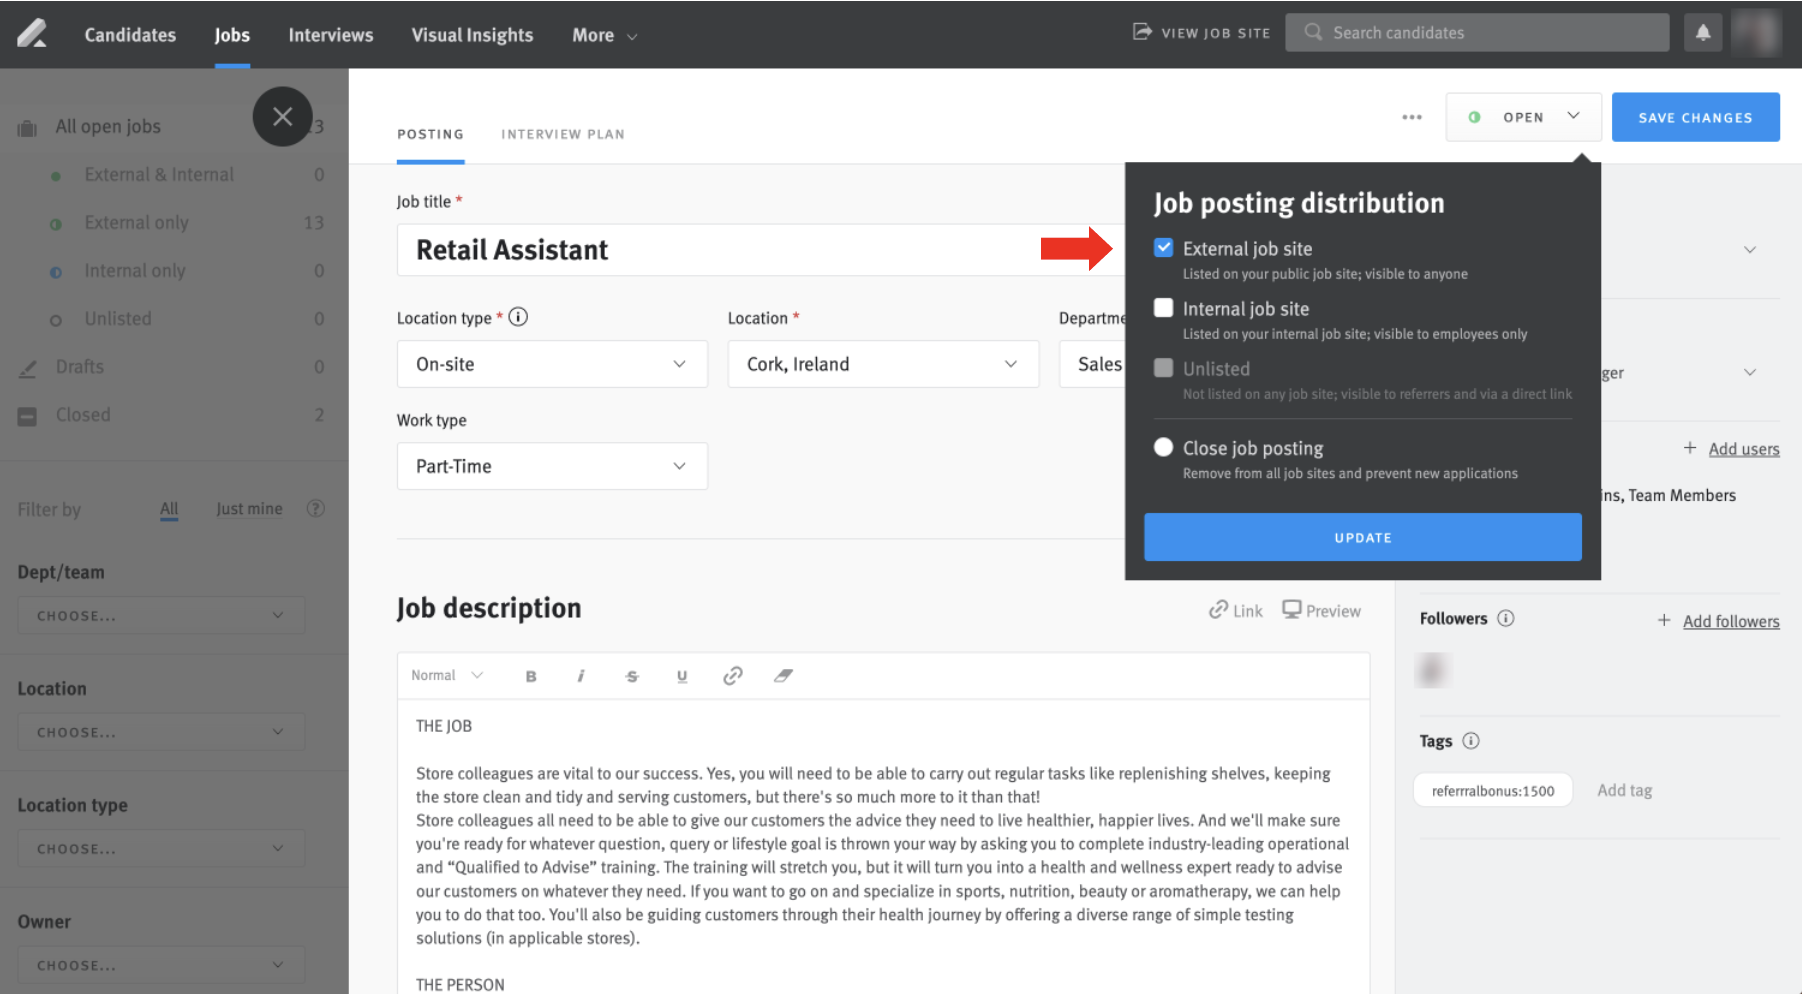Clear formatting with the eraser icon
This screenshot has height=994, width=1802.
783,675
